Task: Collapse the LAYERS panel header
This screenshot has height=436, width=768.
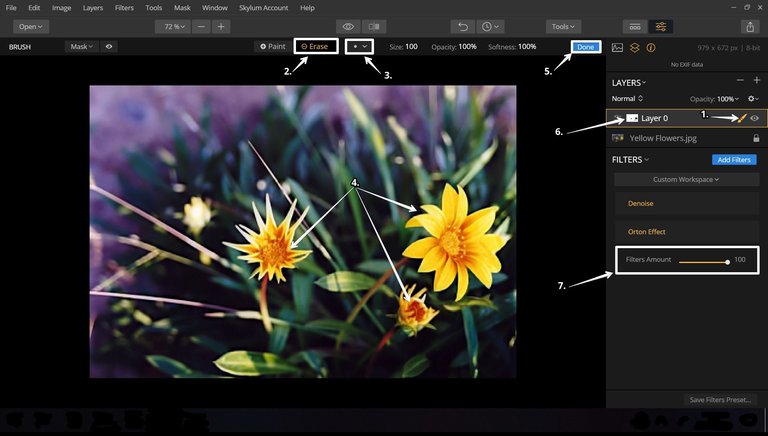Action: point(628,83)
